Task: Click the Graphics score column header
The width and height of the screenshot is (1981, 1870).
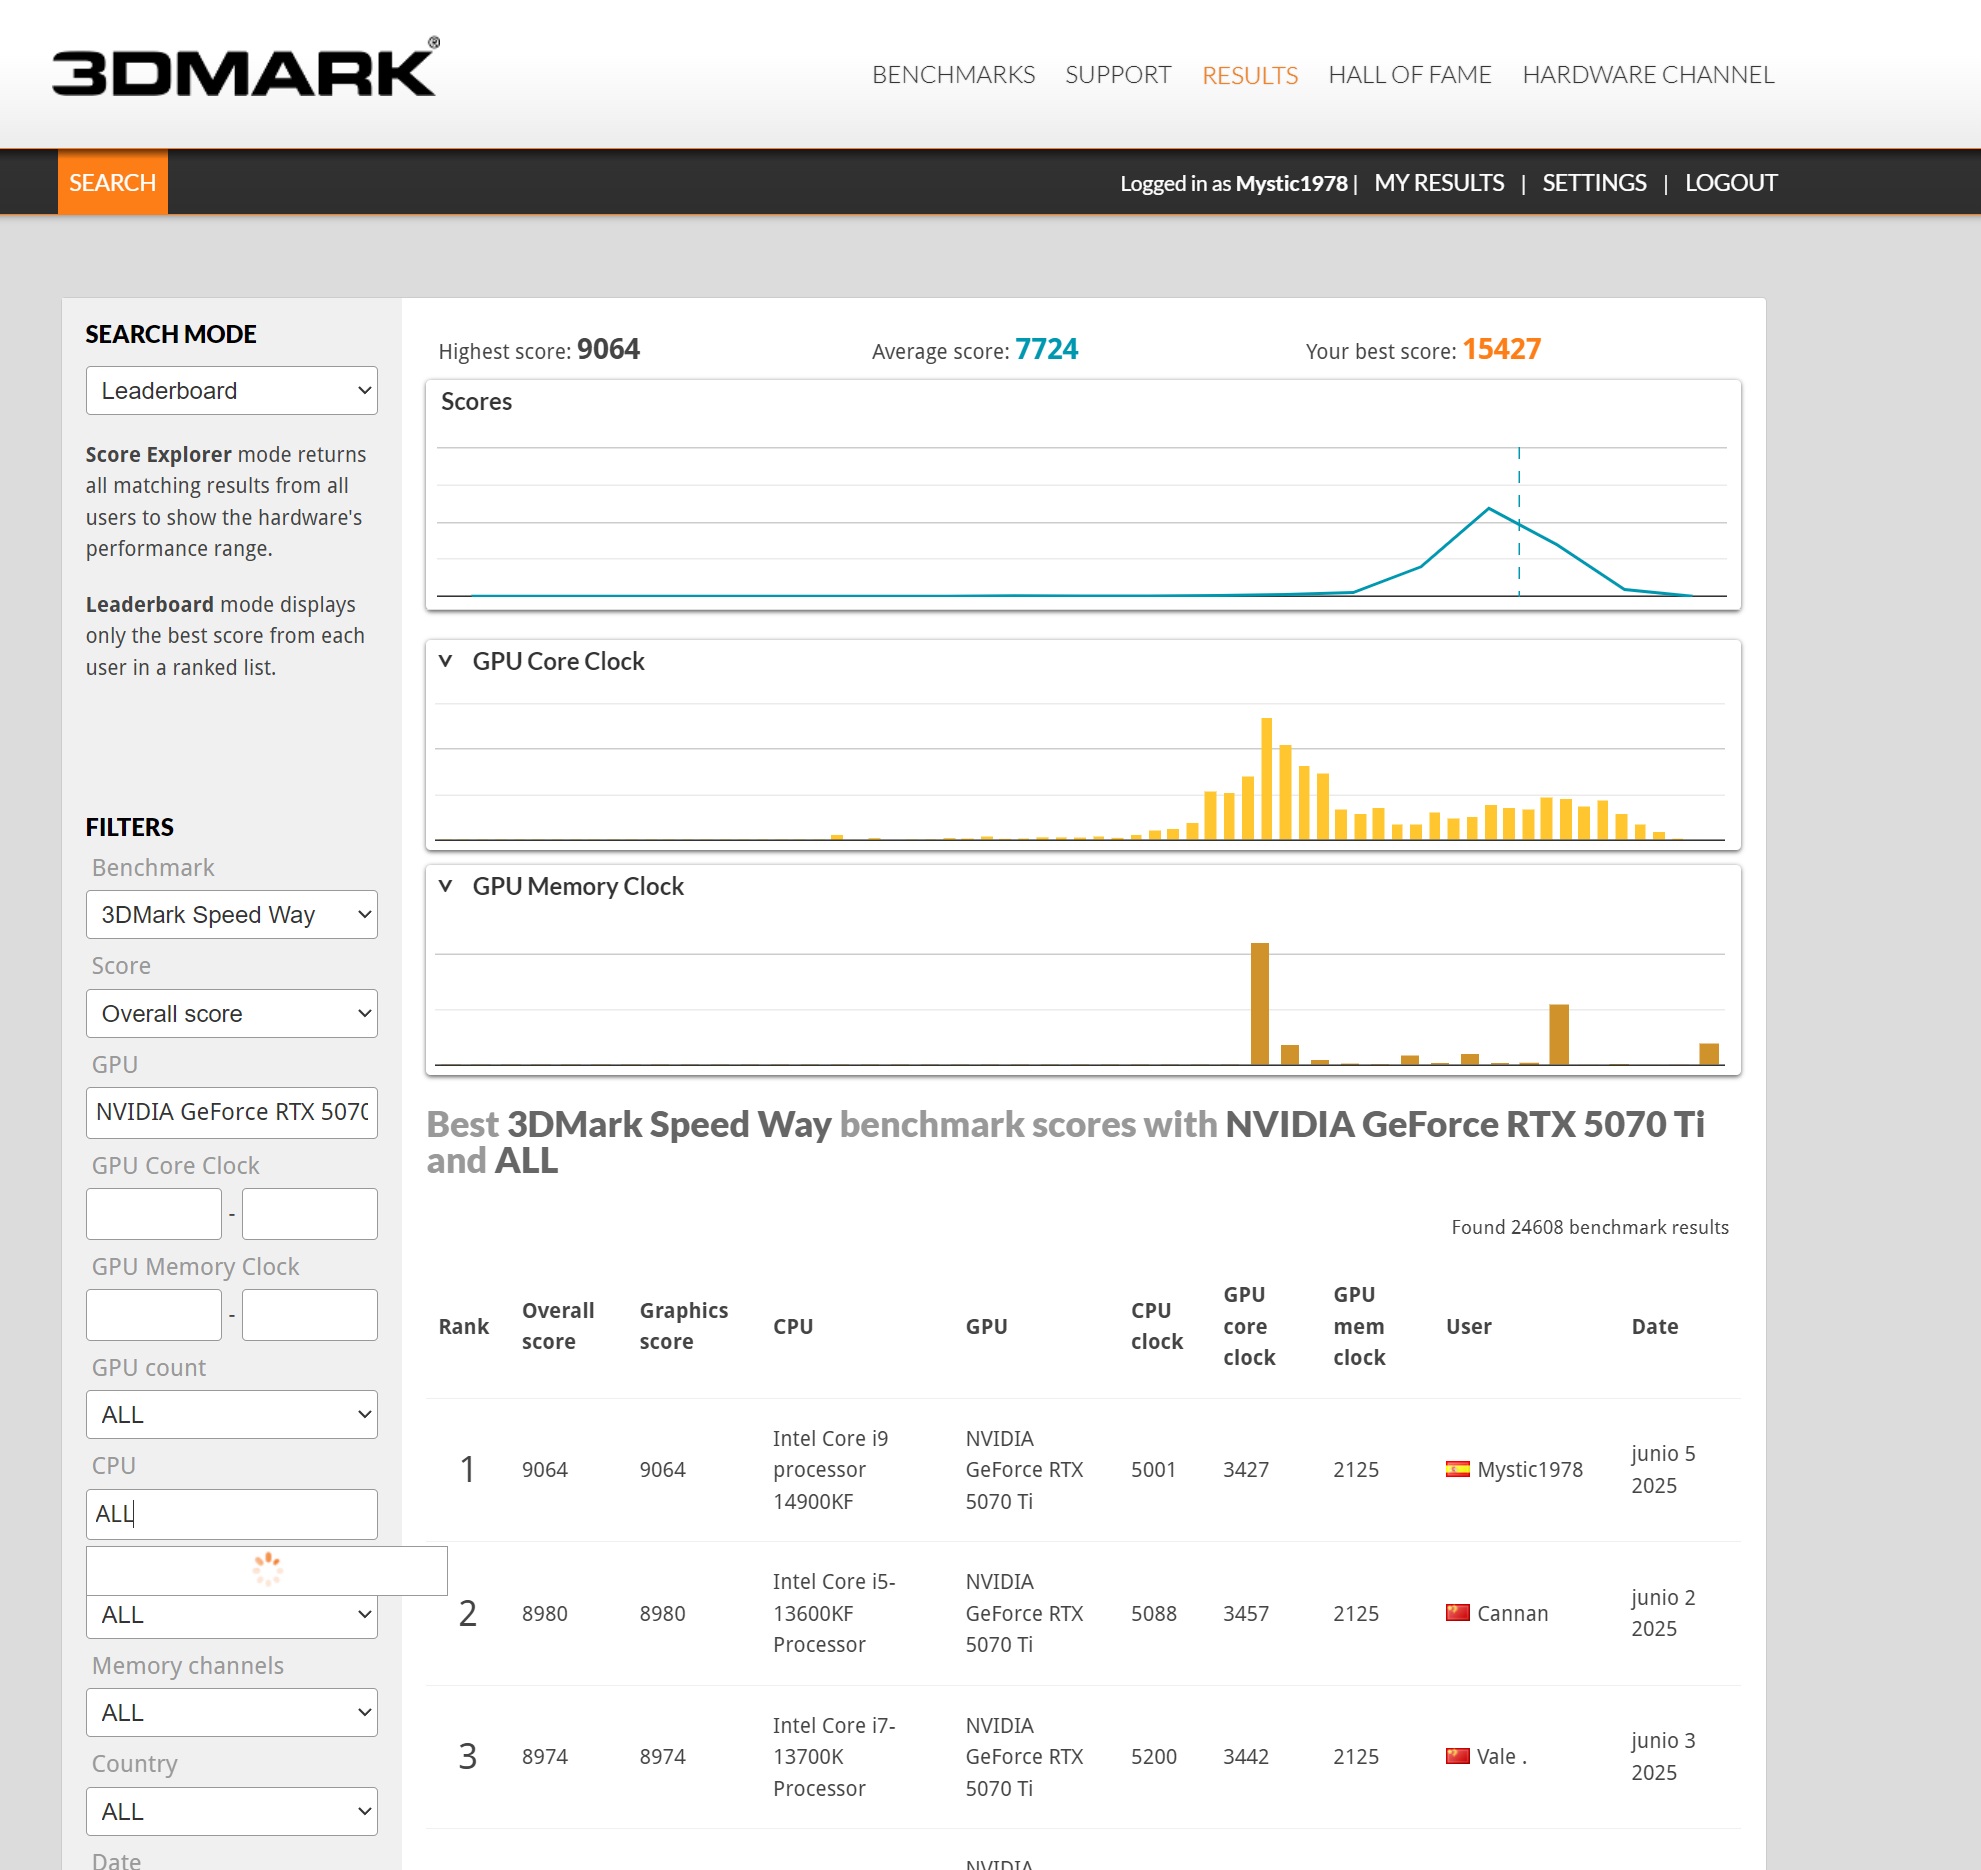Action: point(684,1326)
